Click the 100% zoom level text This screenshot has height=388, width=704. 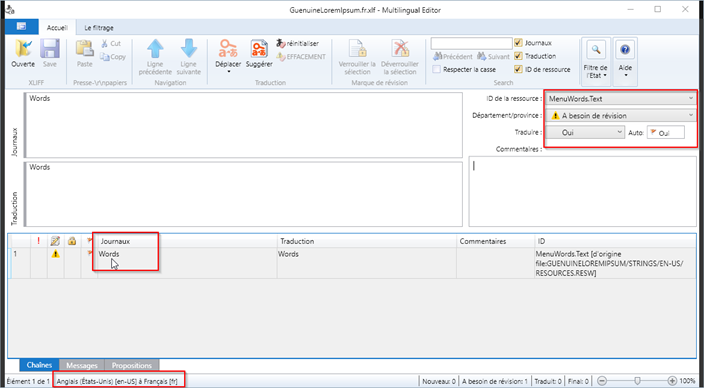click(687, 381)
